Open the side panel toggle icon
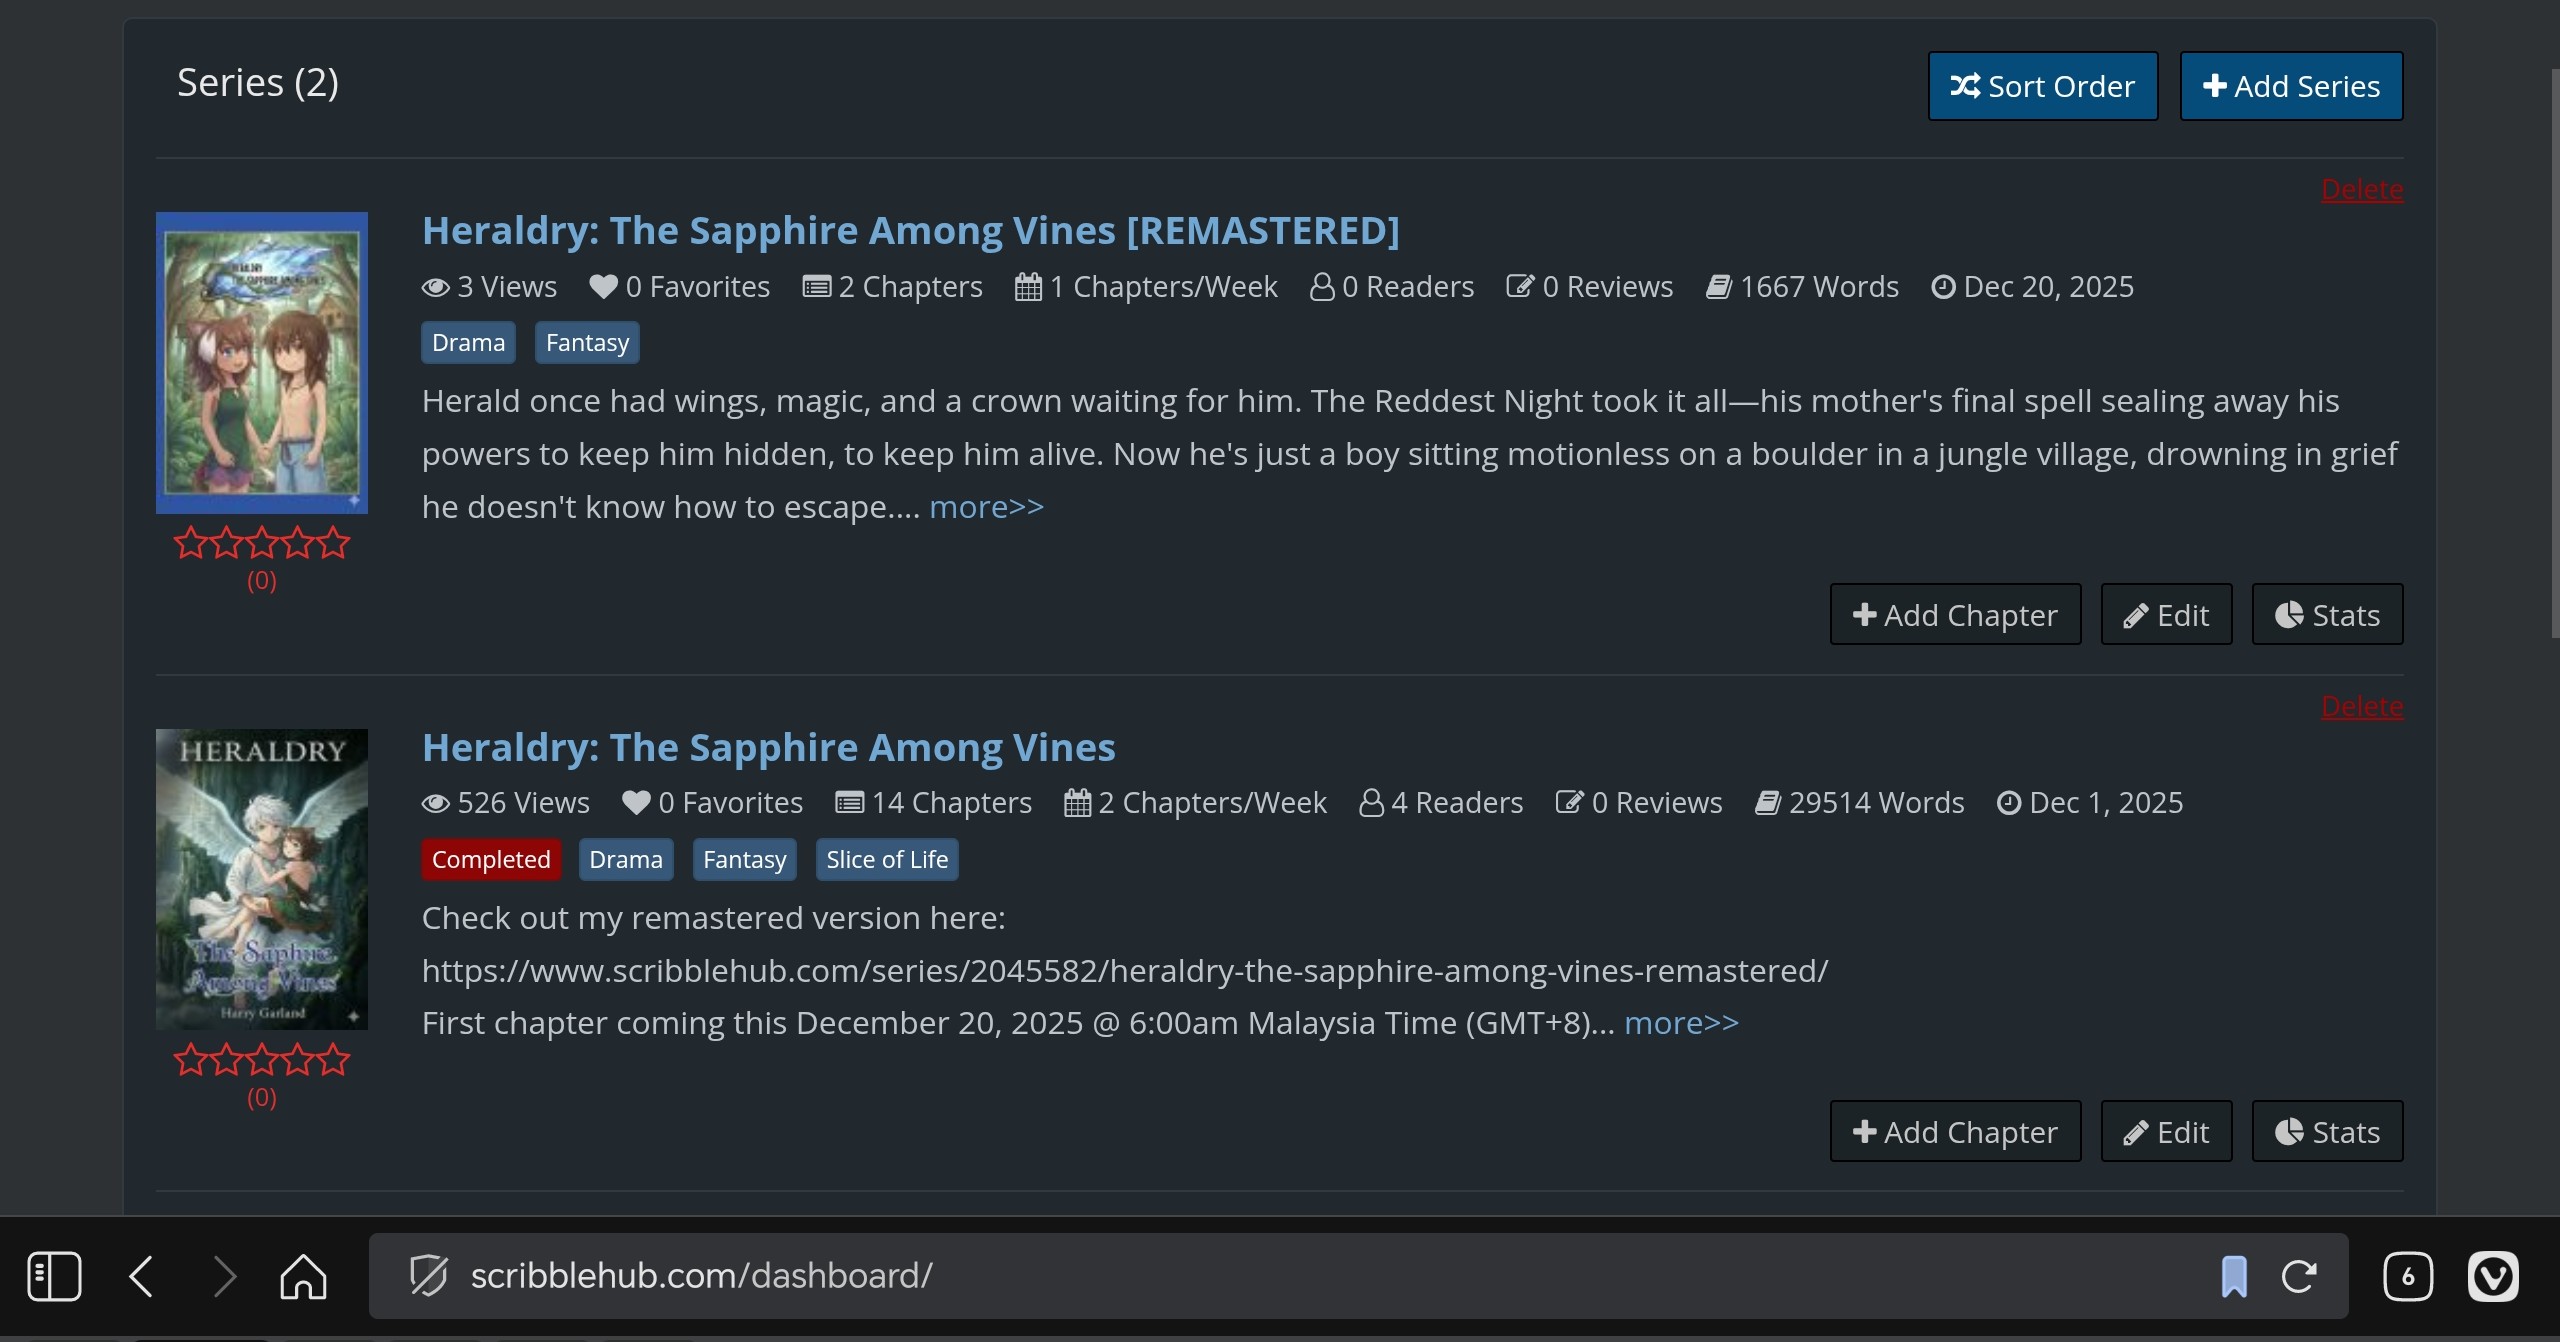The image size is (2560, 1342). [54, 1276]
